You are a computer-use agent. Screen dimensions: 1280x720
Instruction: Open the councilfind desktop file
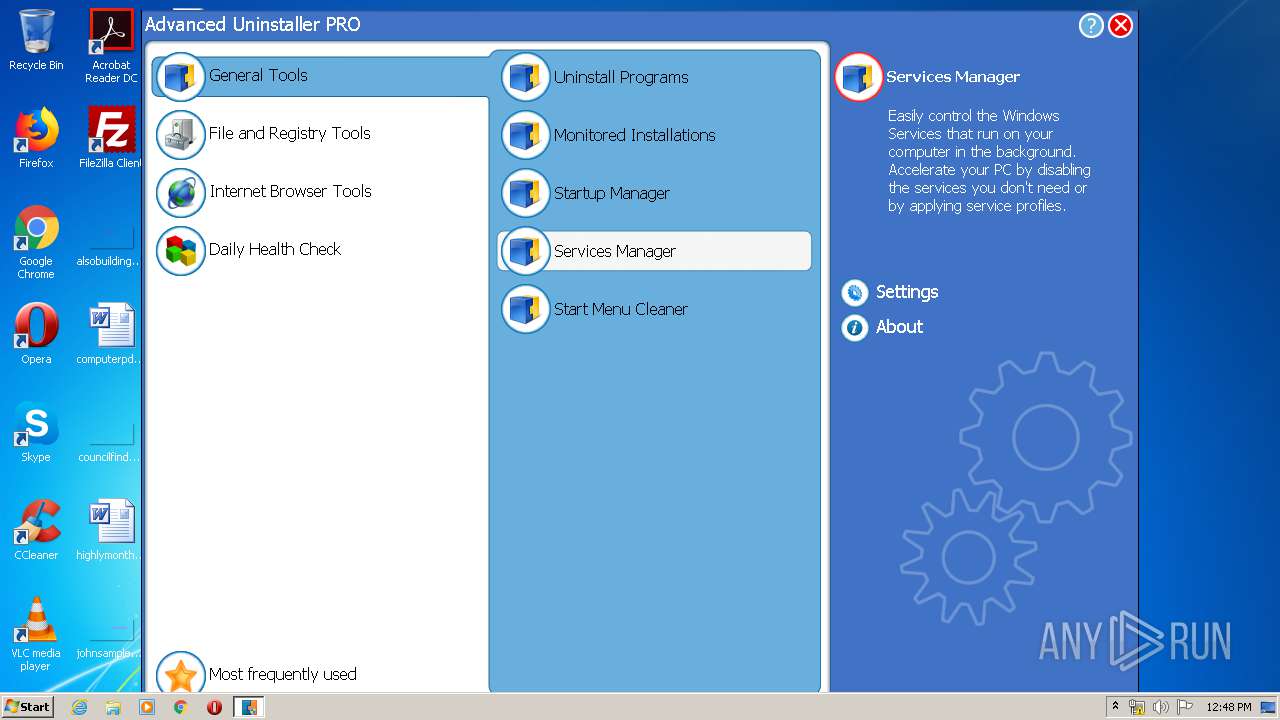pyautogui.click(x=111, y=440)
